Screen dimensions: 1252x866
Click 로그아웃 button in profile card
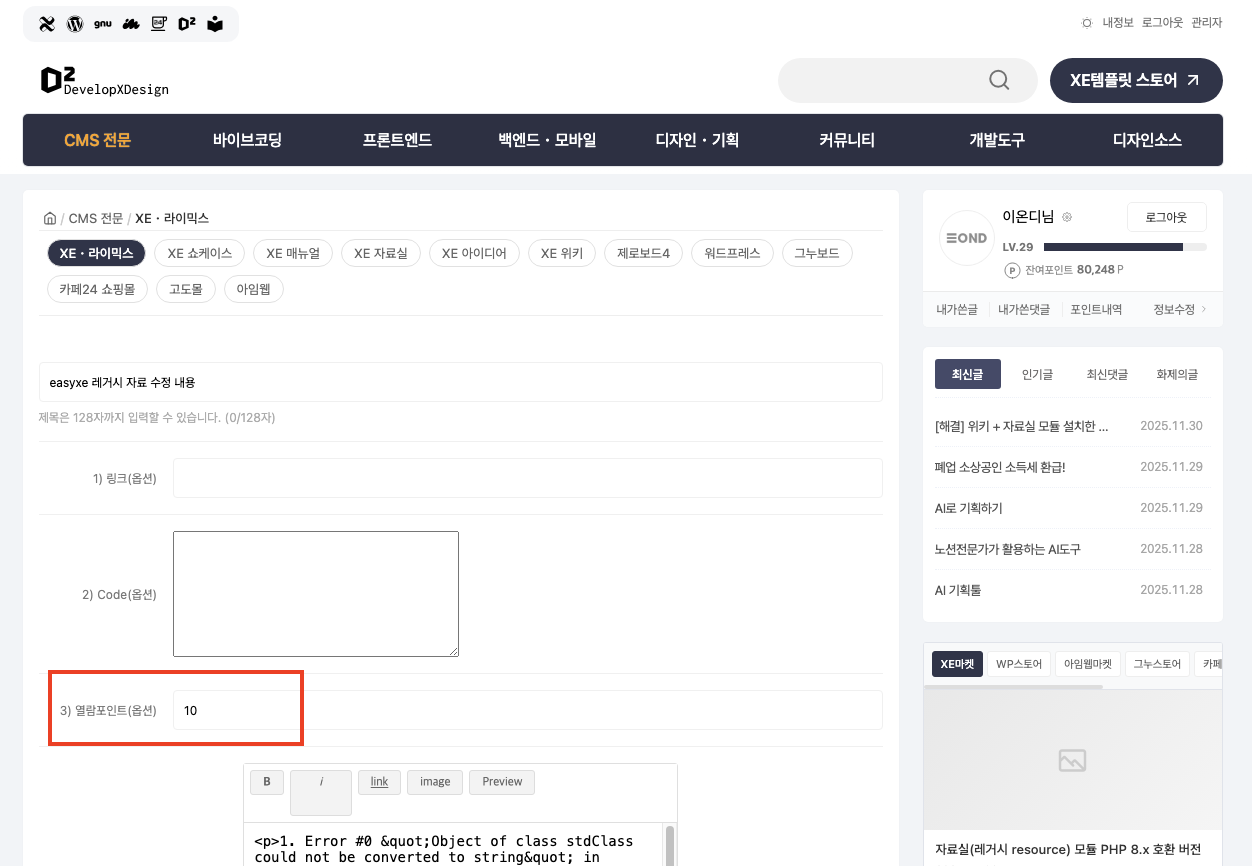pyautogui.click(x=1166, y=217)
